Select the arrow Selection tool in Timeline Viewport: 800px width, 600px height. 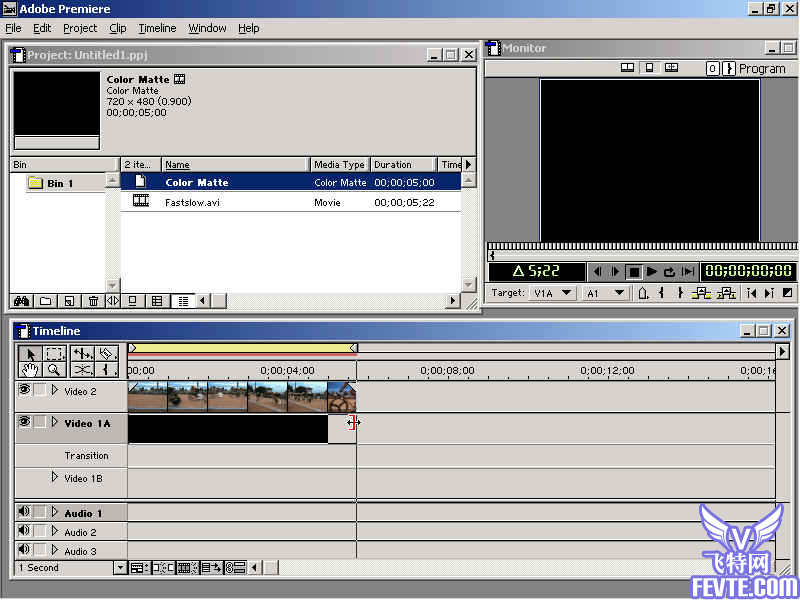coord(30,354)
